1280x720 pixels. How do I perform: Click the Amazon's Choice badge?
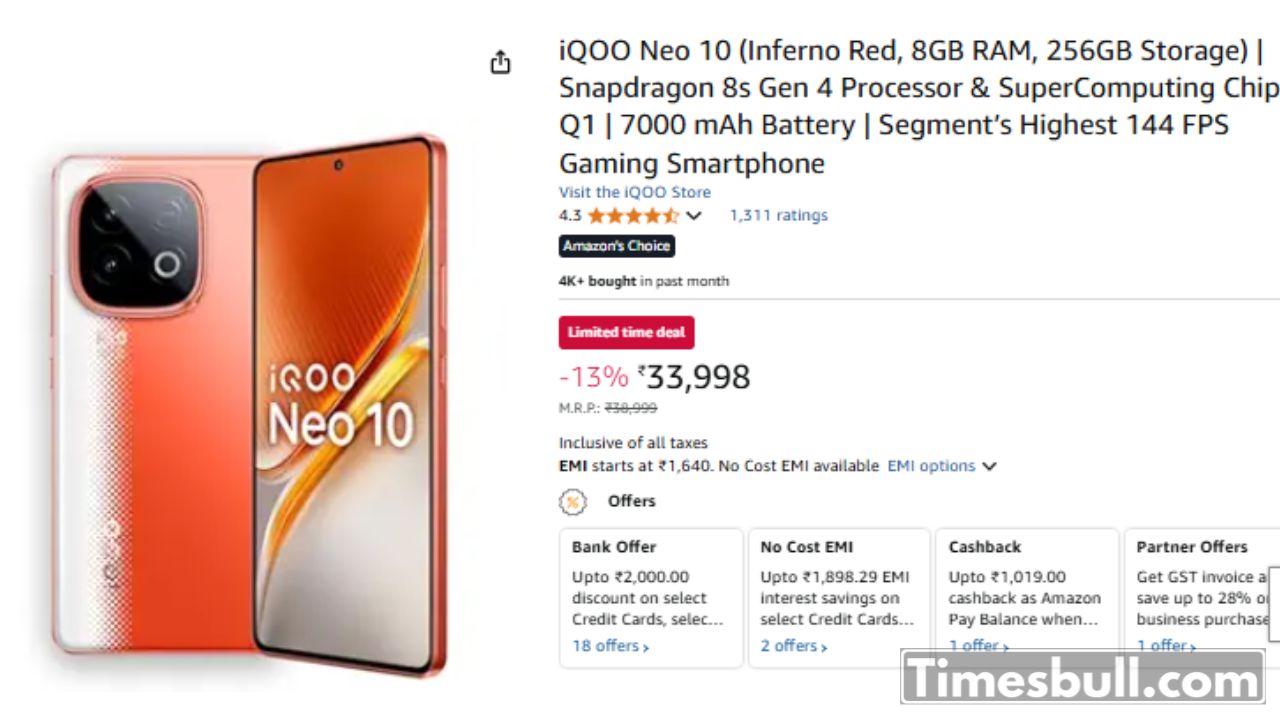pyautogui.click(x=617, y=246)
